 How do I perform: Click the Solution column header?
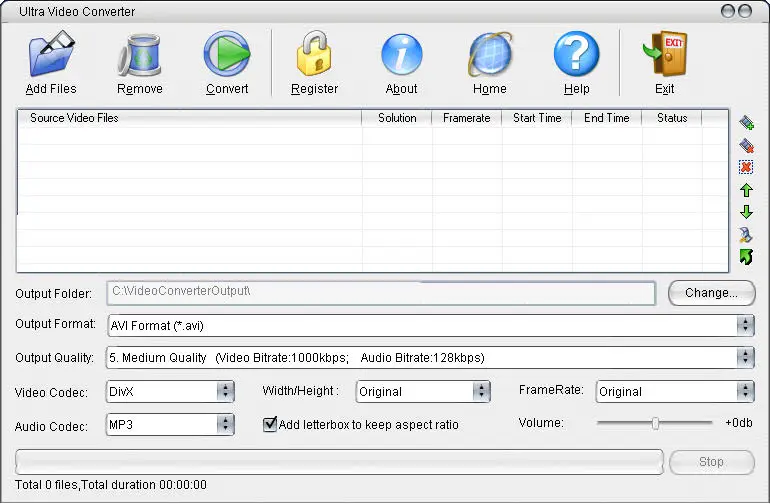(397, 118)
